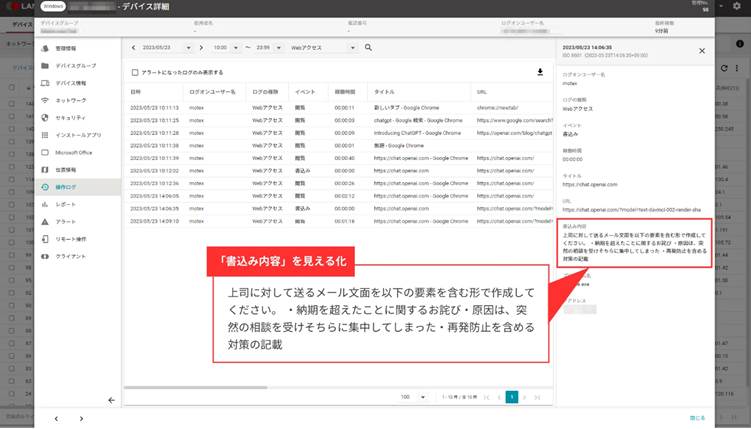
Task: Open デバイス情報 in the sidebar
Action: click(x=70, y=83)
